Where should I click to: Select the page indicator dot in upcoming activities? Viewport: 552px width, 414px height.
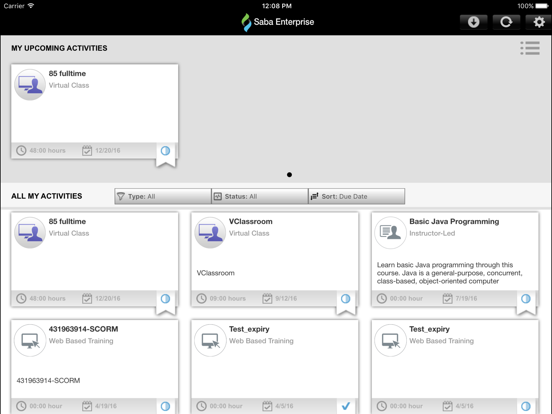pos(289,175)
